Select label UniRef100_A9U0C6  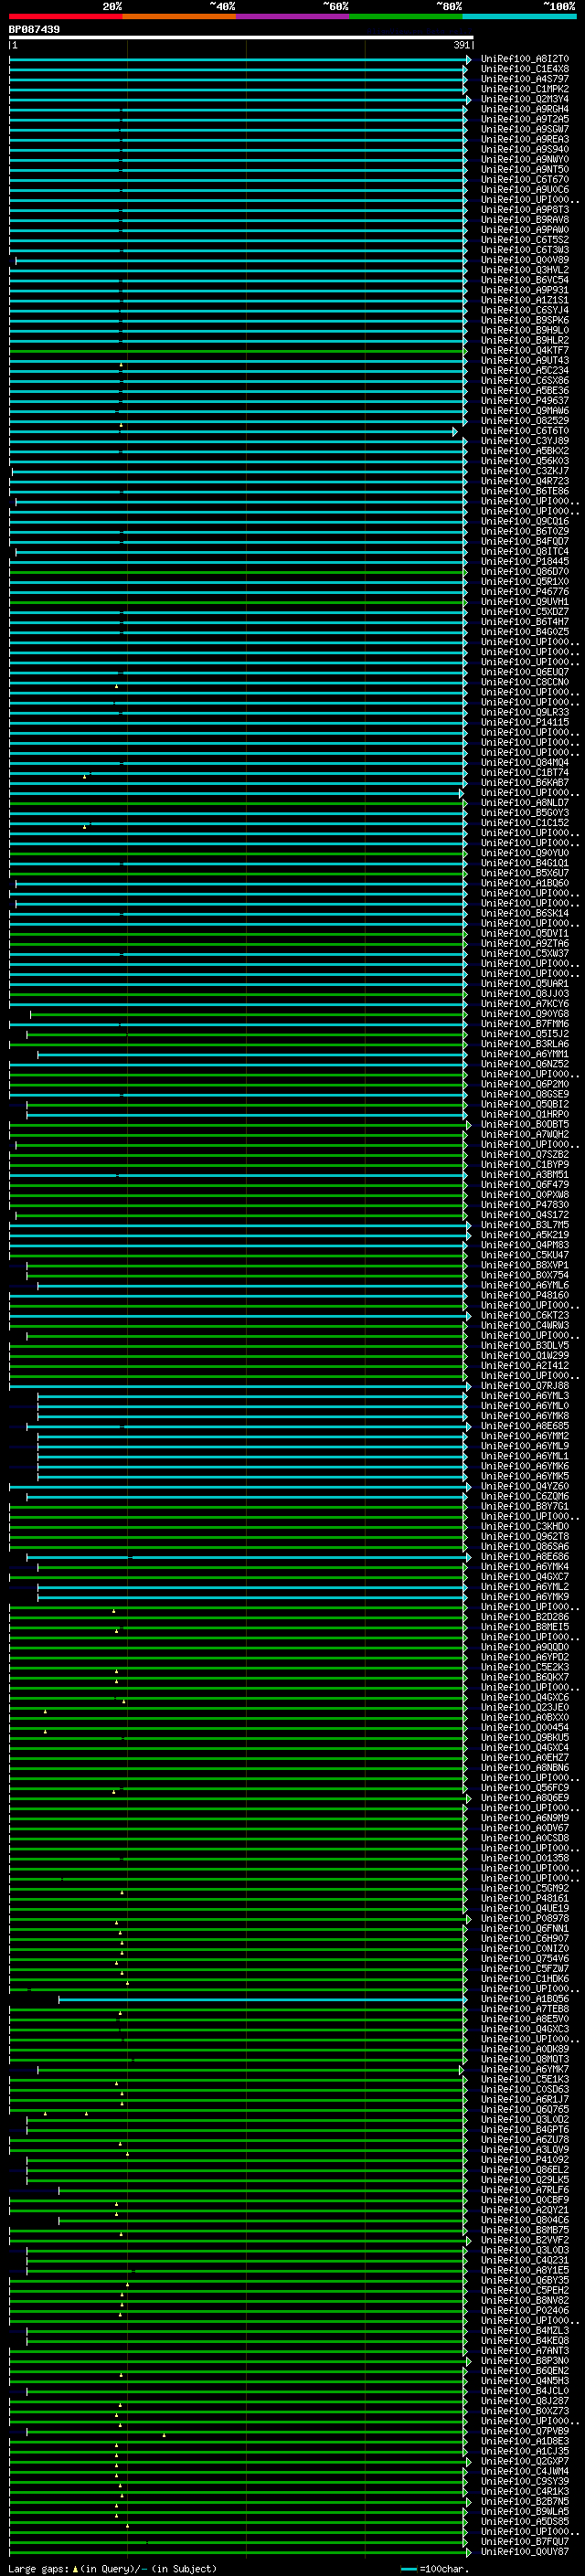pos(525,189)
